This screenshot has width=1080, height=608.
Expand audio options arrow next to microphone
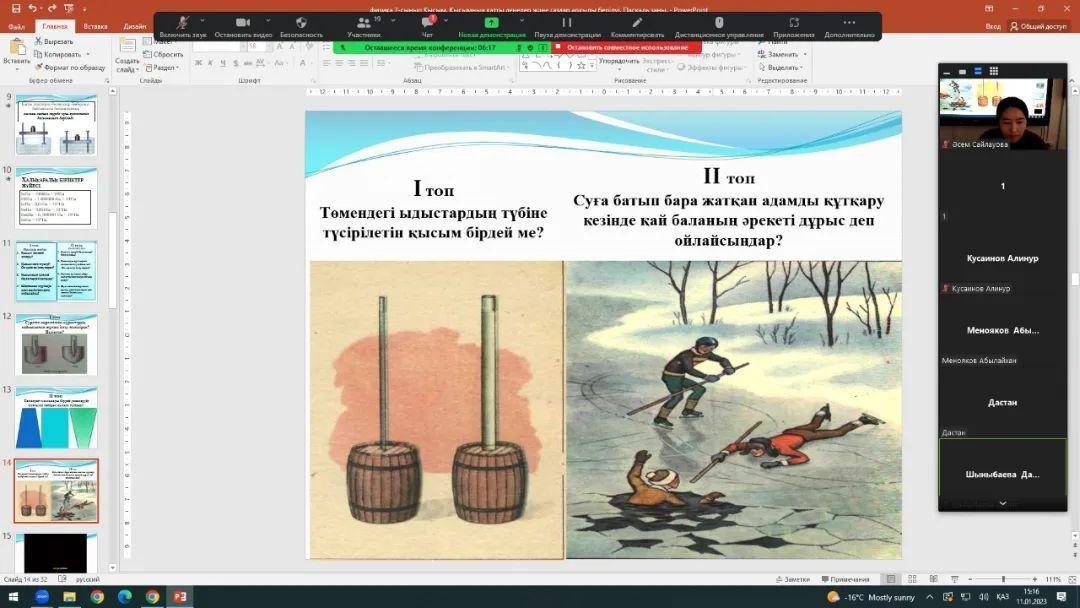pos(202,21)
